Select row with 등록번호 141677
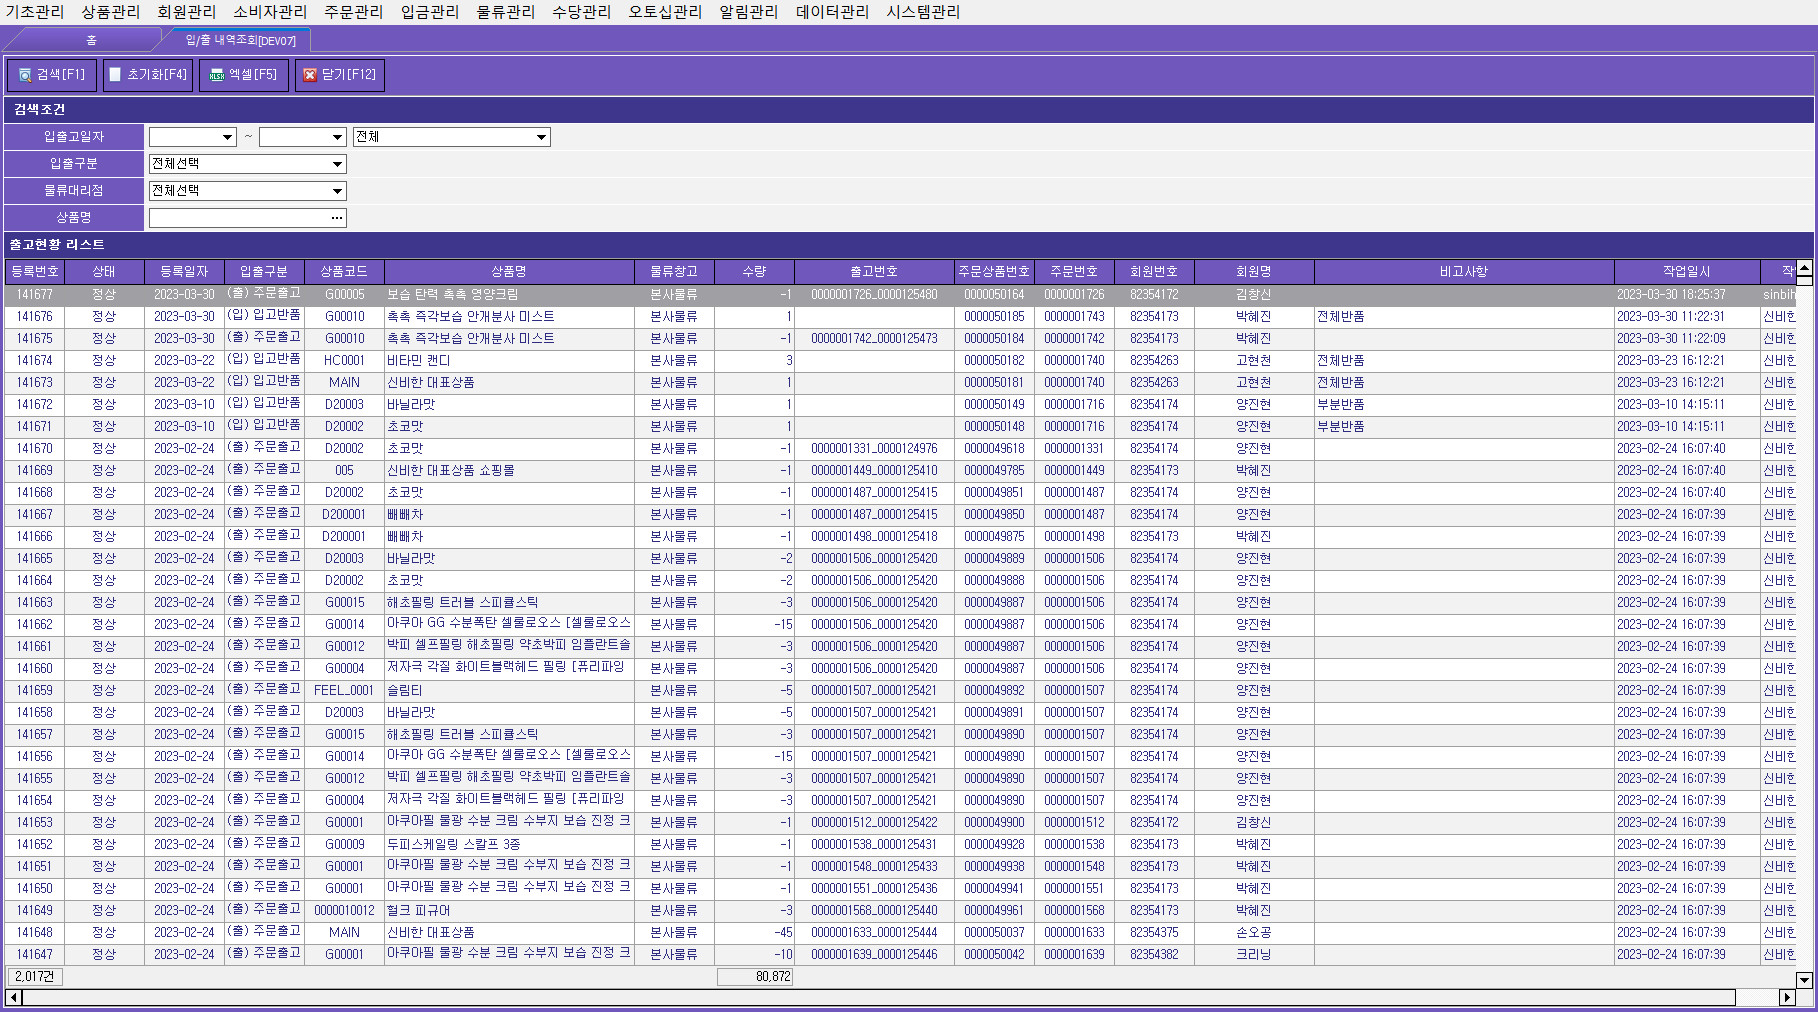Image resolution: width=1818 pixels, height=1012 pixels. 900,295
